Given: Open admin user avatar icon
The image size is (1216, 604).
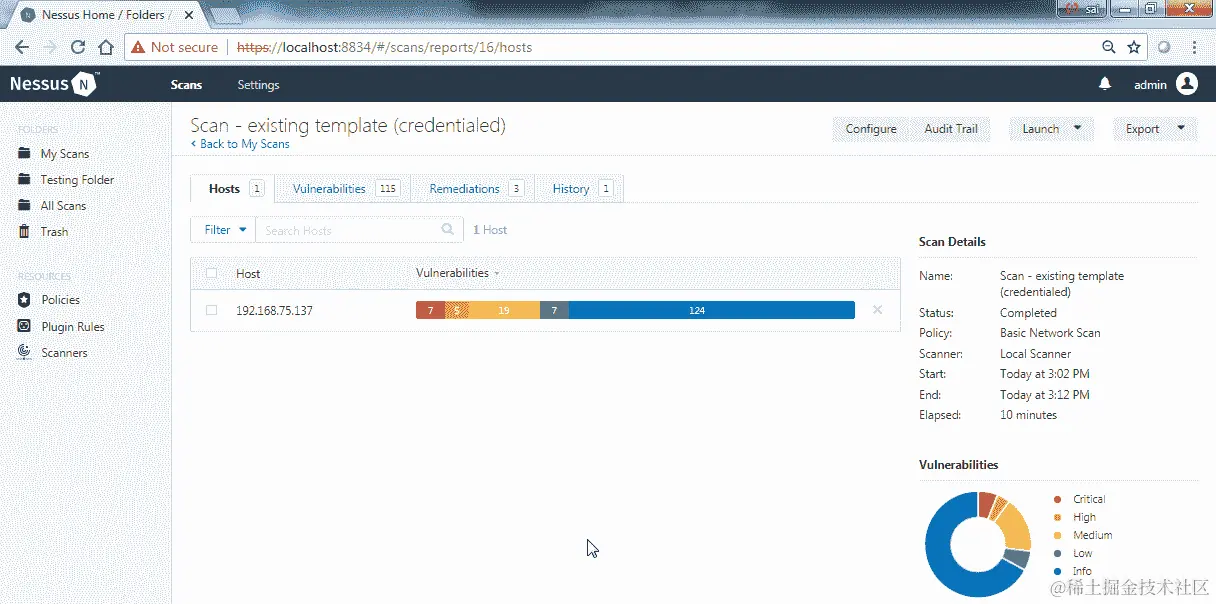Looking at the screenshot, I should pos(1187,84).
